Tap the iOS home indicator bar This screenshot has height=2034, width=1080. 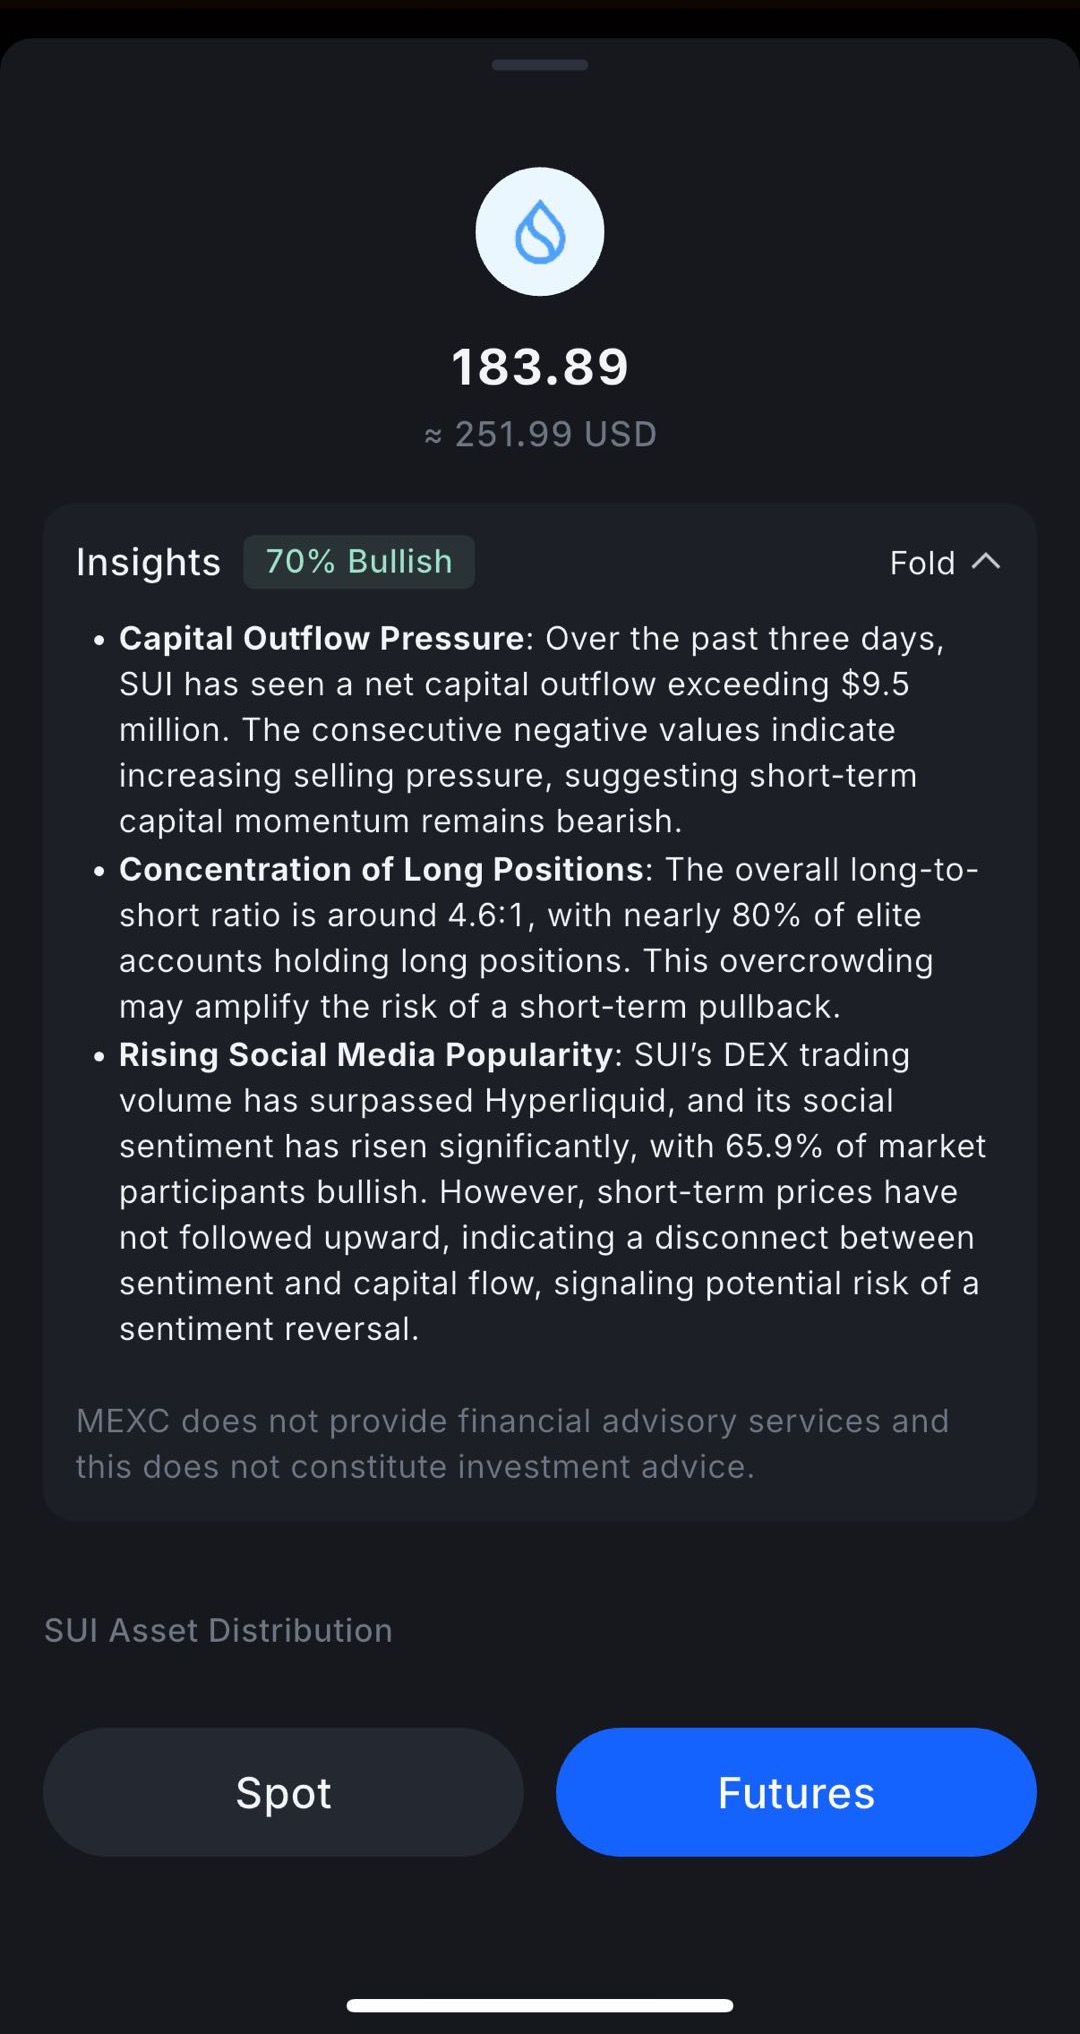pyautogui.click(x=539, y=2005)
